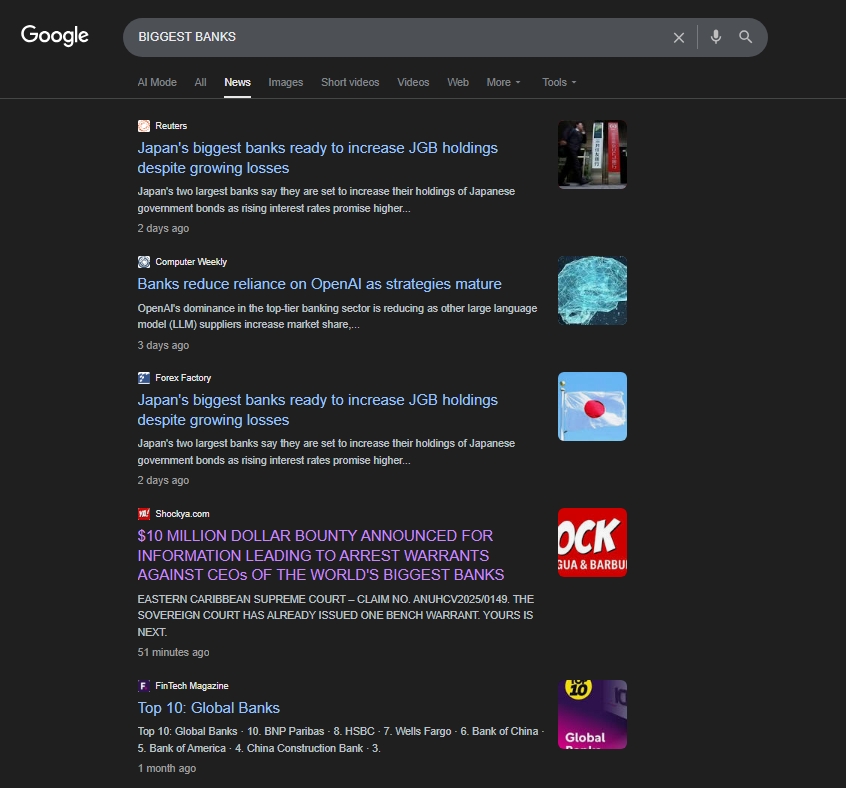Image resolution: width=846 pixels, height=788 pixels.
Task: Click the Forex Factory source favicon
Action: (144, 378)
